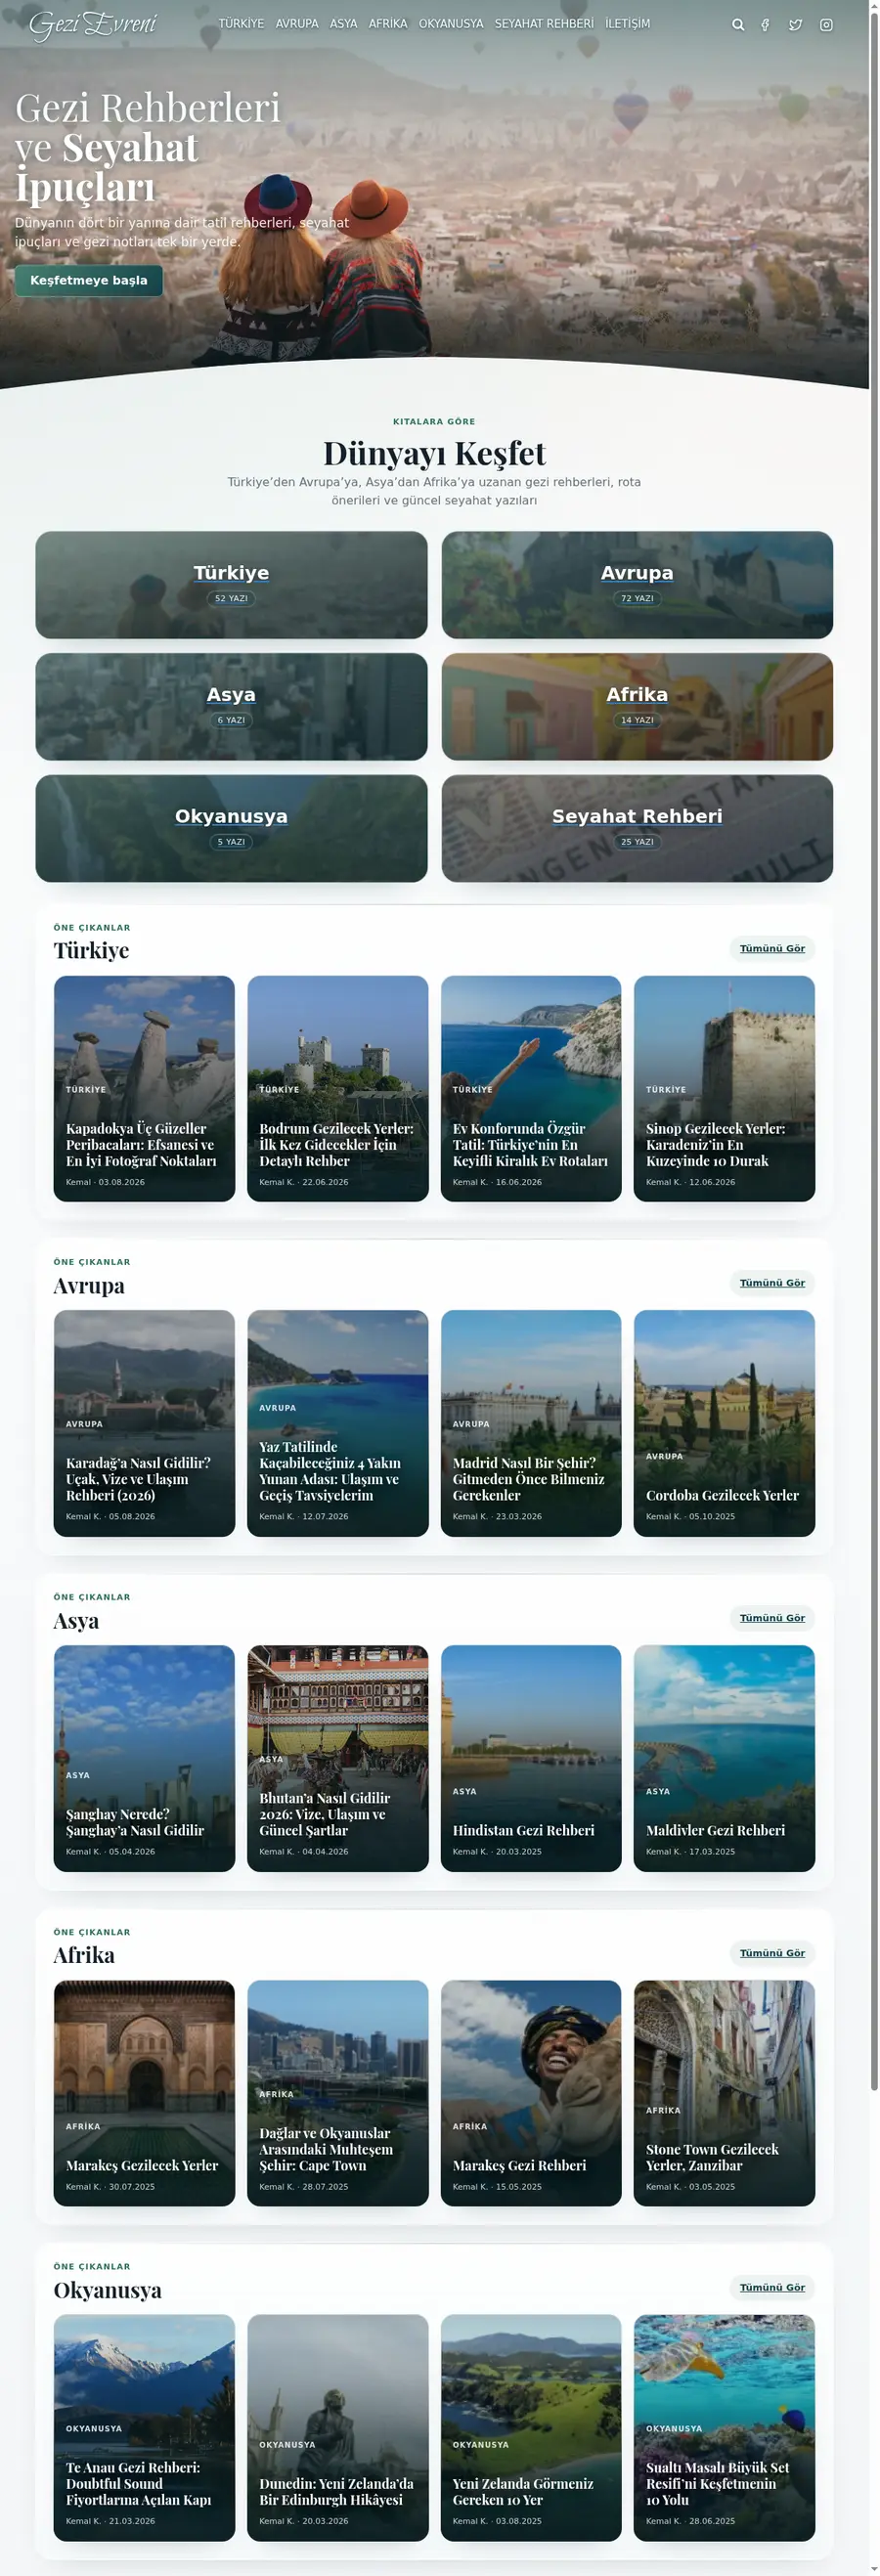Viewport: 880px width, 2576px height.
Task: Open the Twitter icon in header
Action: click(795, 25)
